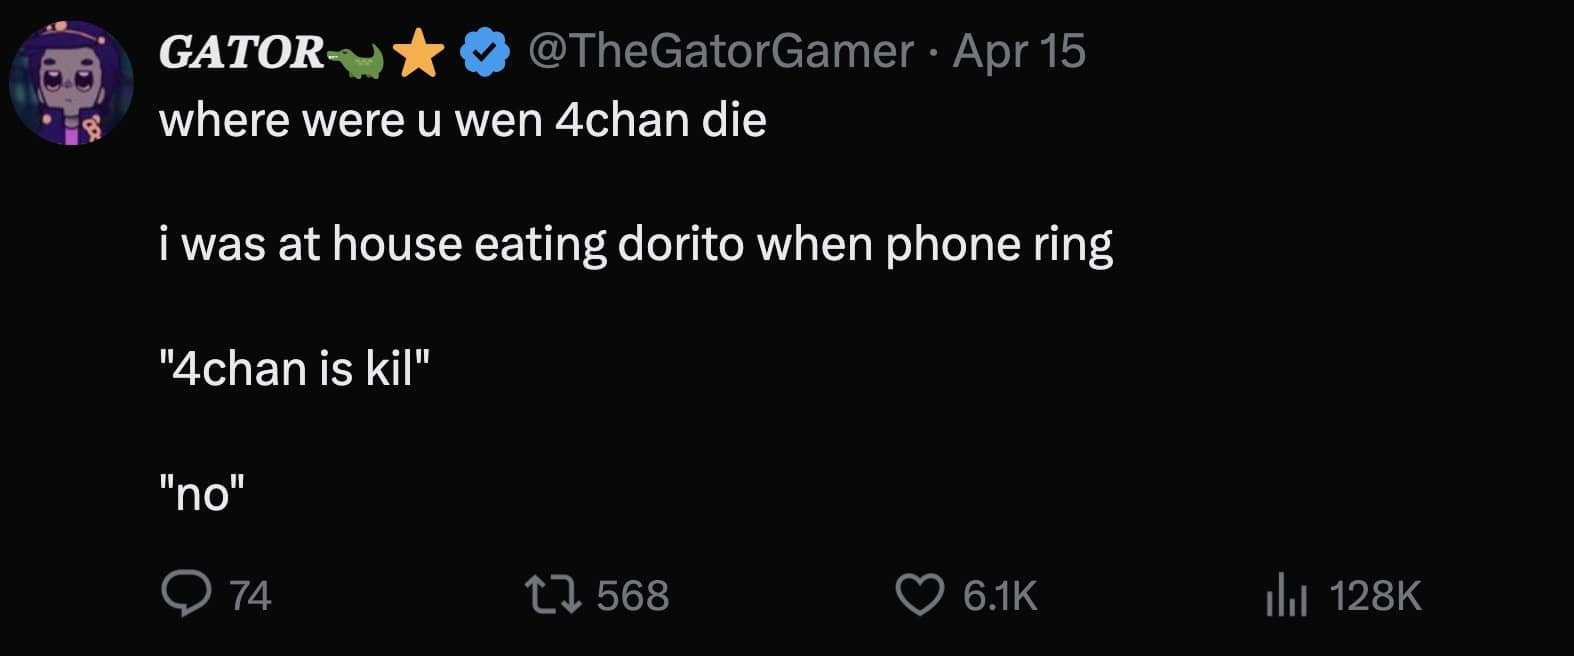Click the 128K views count
Viewport: 1574px width, 656px height.
[x=1375, y=596]
